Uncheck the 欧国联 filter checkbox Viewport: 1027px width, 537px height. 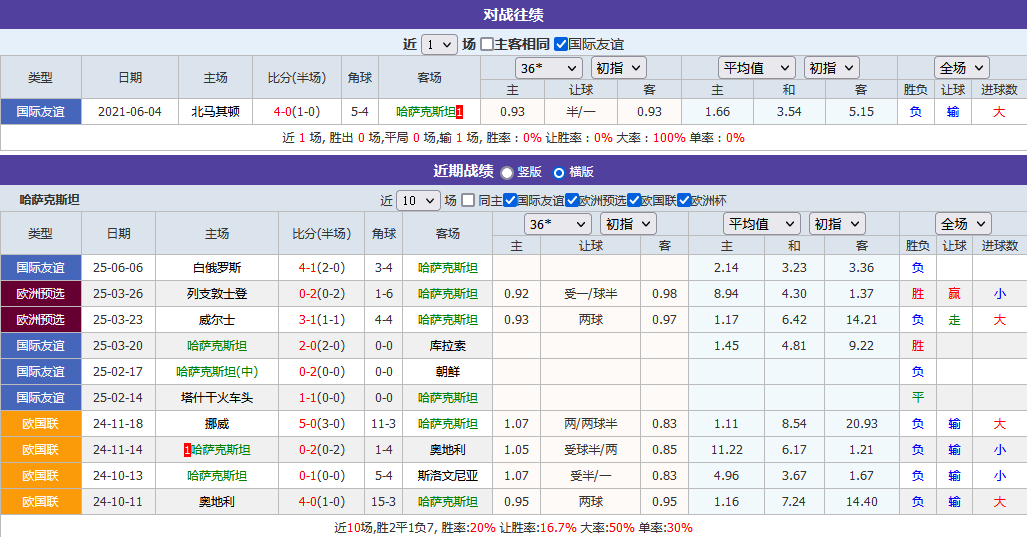pyautogui.click(x=633, y=200)
